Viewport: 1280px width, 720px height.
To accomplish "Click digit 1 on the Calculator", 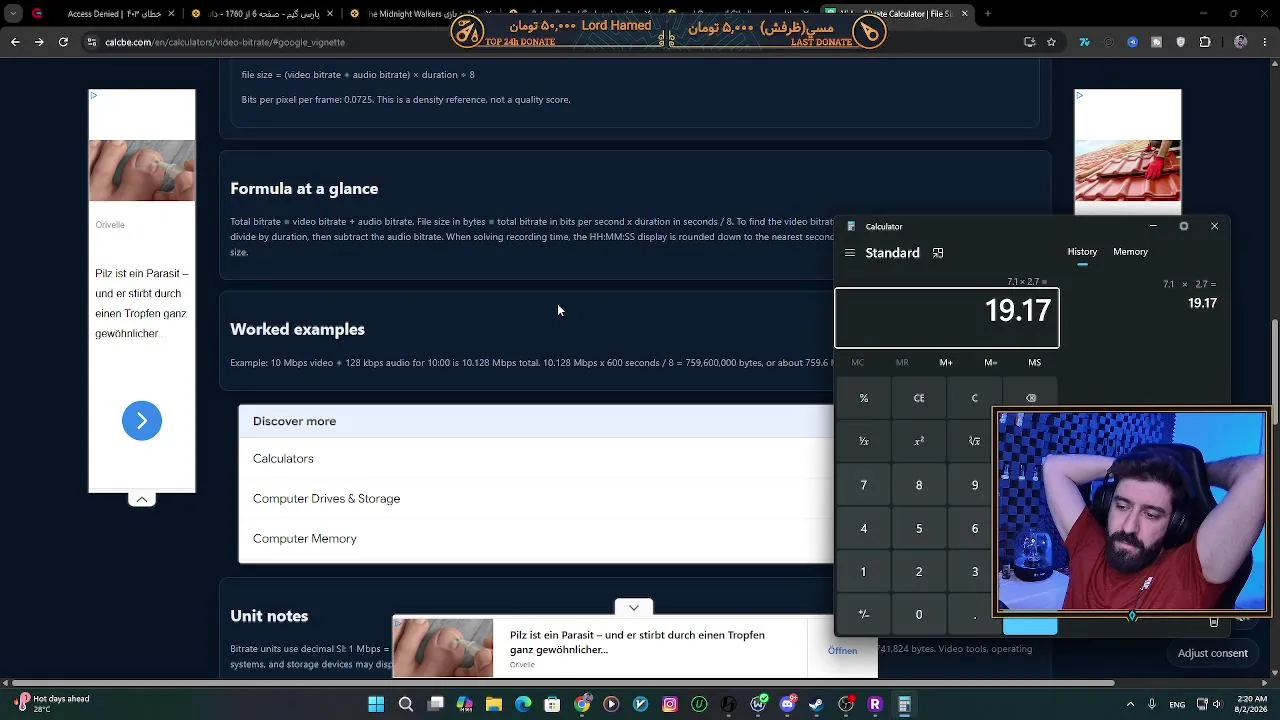I will 864,572.
